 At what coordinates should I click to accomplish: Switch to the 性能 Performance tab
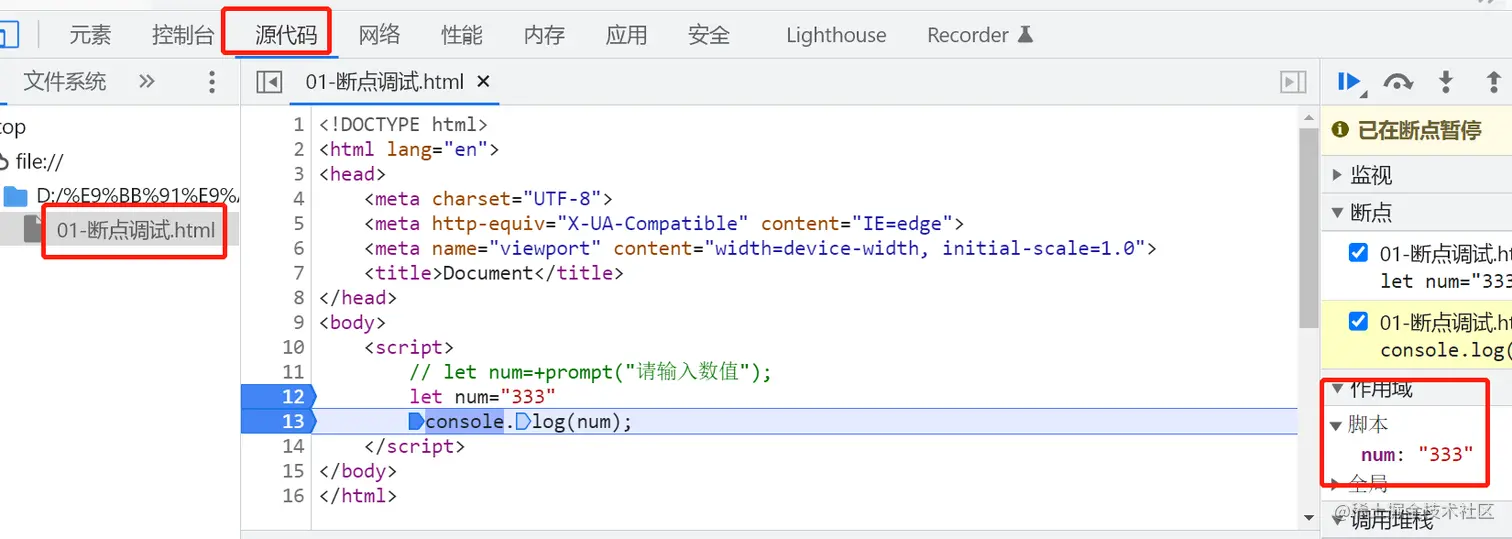(462, 35)
